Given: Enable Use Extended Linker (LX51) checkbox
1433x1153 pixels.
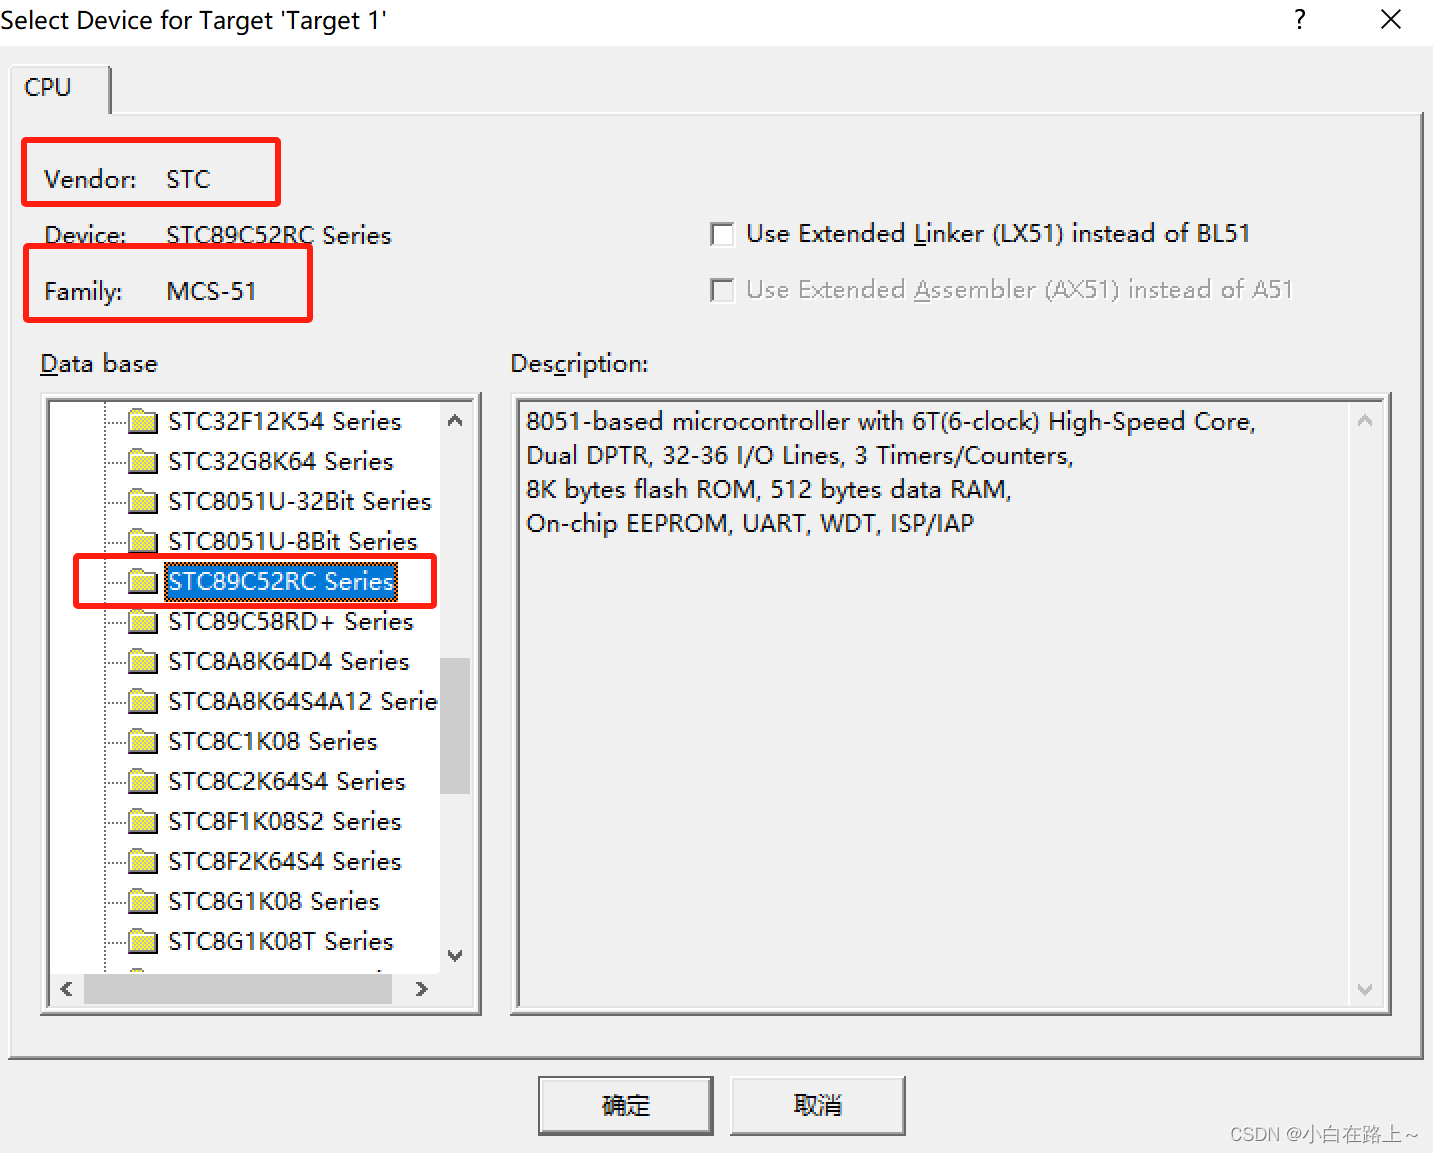Looking at the screenshot, I should pos(721,234).
